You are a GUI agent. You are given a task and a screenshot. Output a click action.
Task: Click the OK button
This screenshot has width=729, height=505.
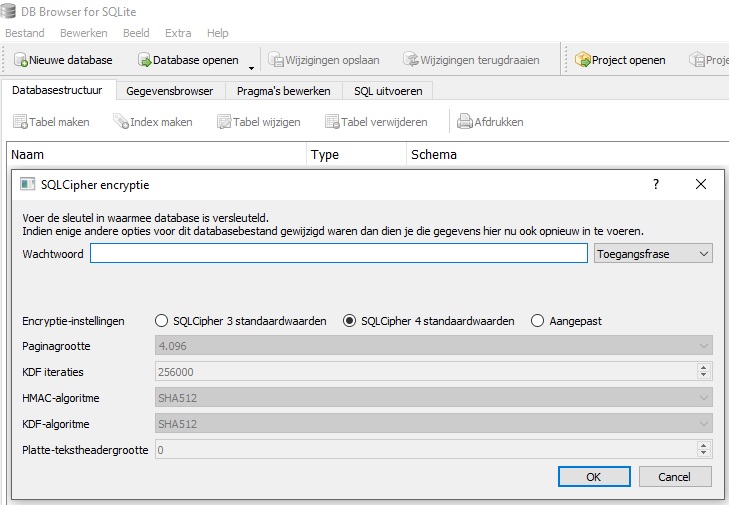pos(594,477)
